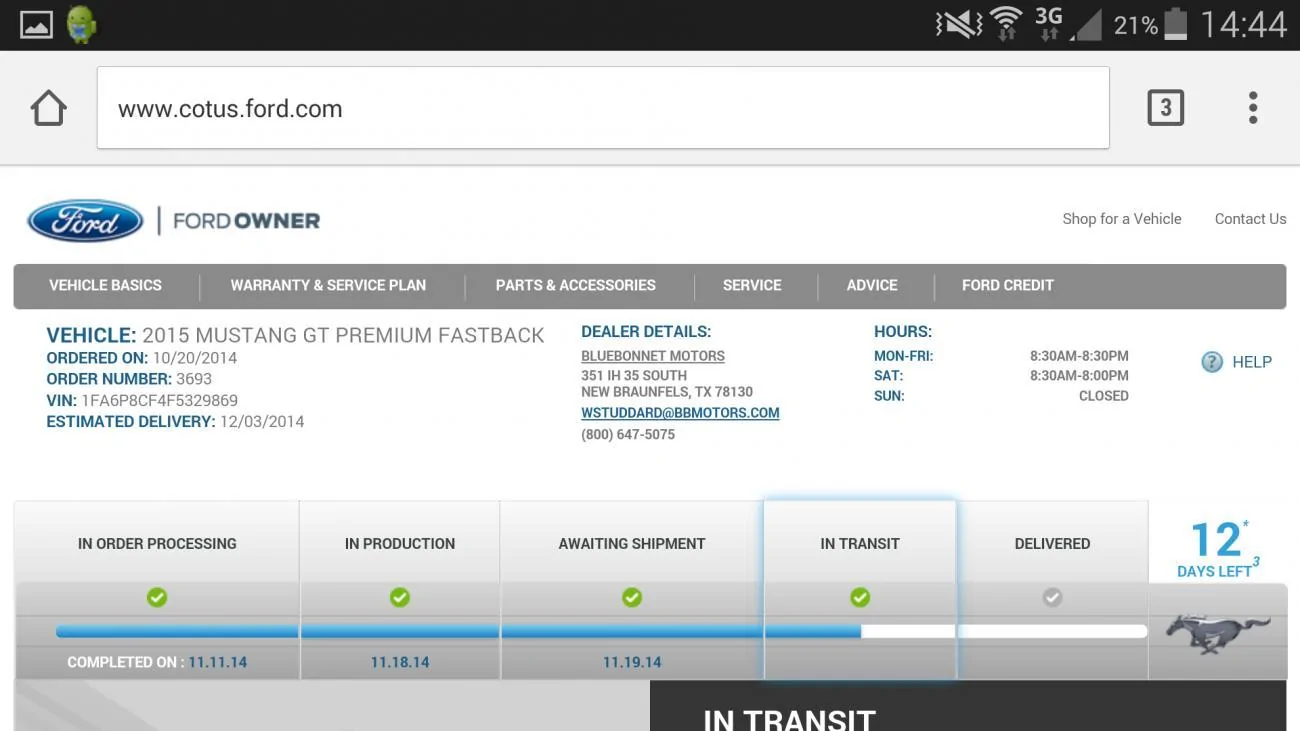Viewport: 1300px width, 731px height.
Task: Click green checkmark under Awaiting Shipment
Action: coord(632,597)
